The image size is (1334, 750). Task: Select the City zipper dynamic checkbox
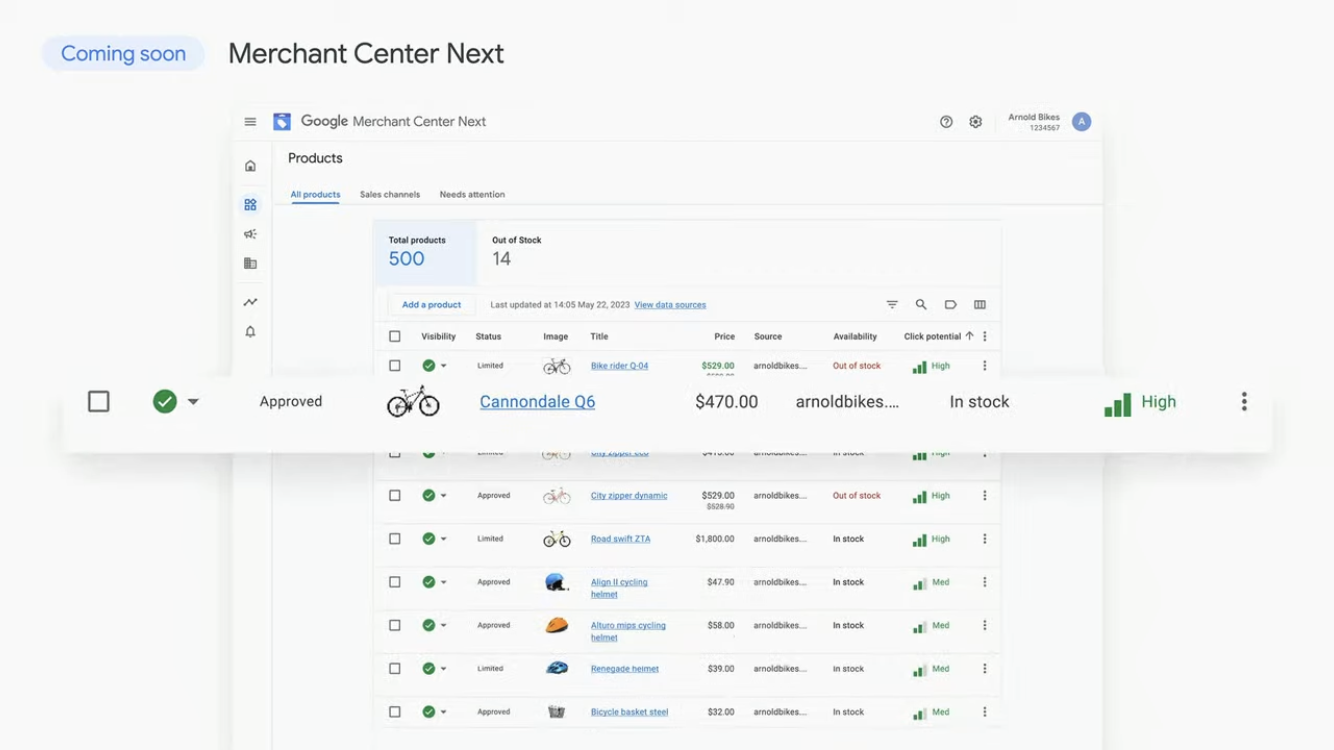coord(395,496)
